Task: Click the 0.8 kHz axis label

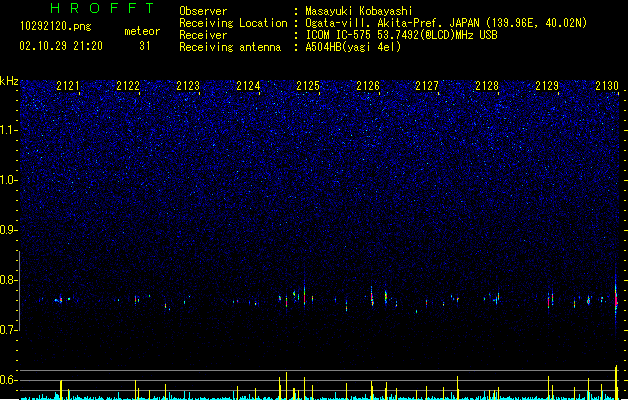Action: coord(9,280)
